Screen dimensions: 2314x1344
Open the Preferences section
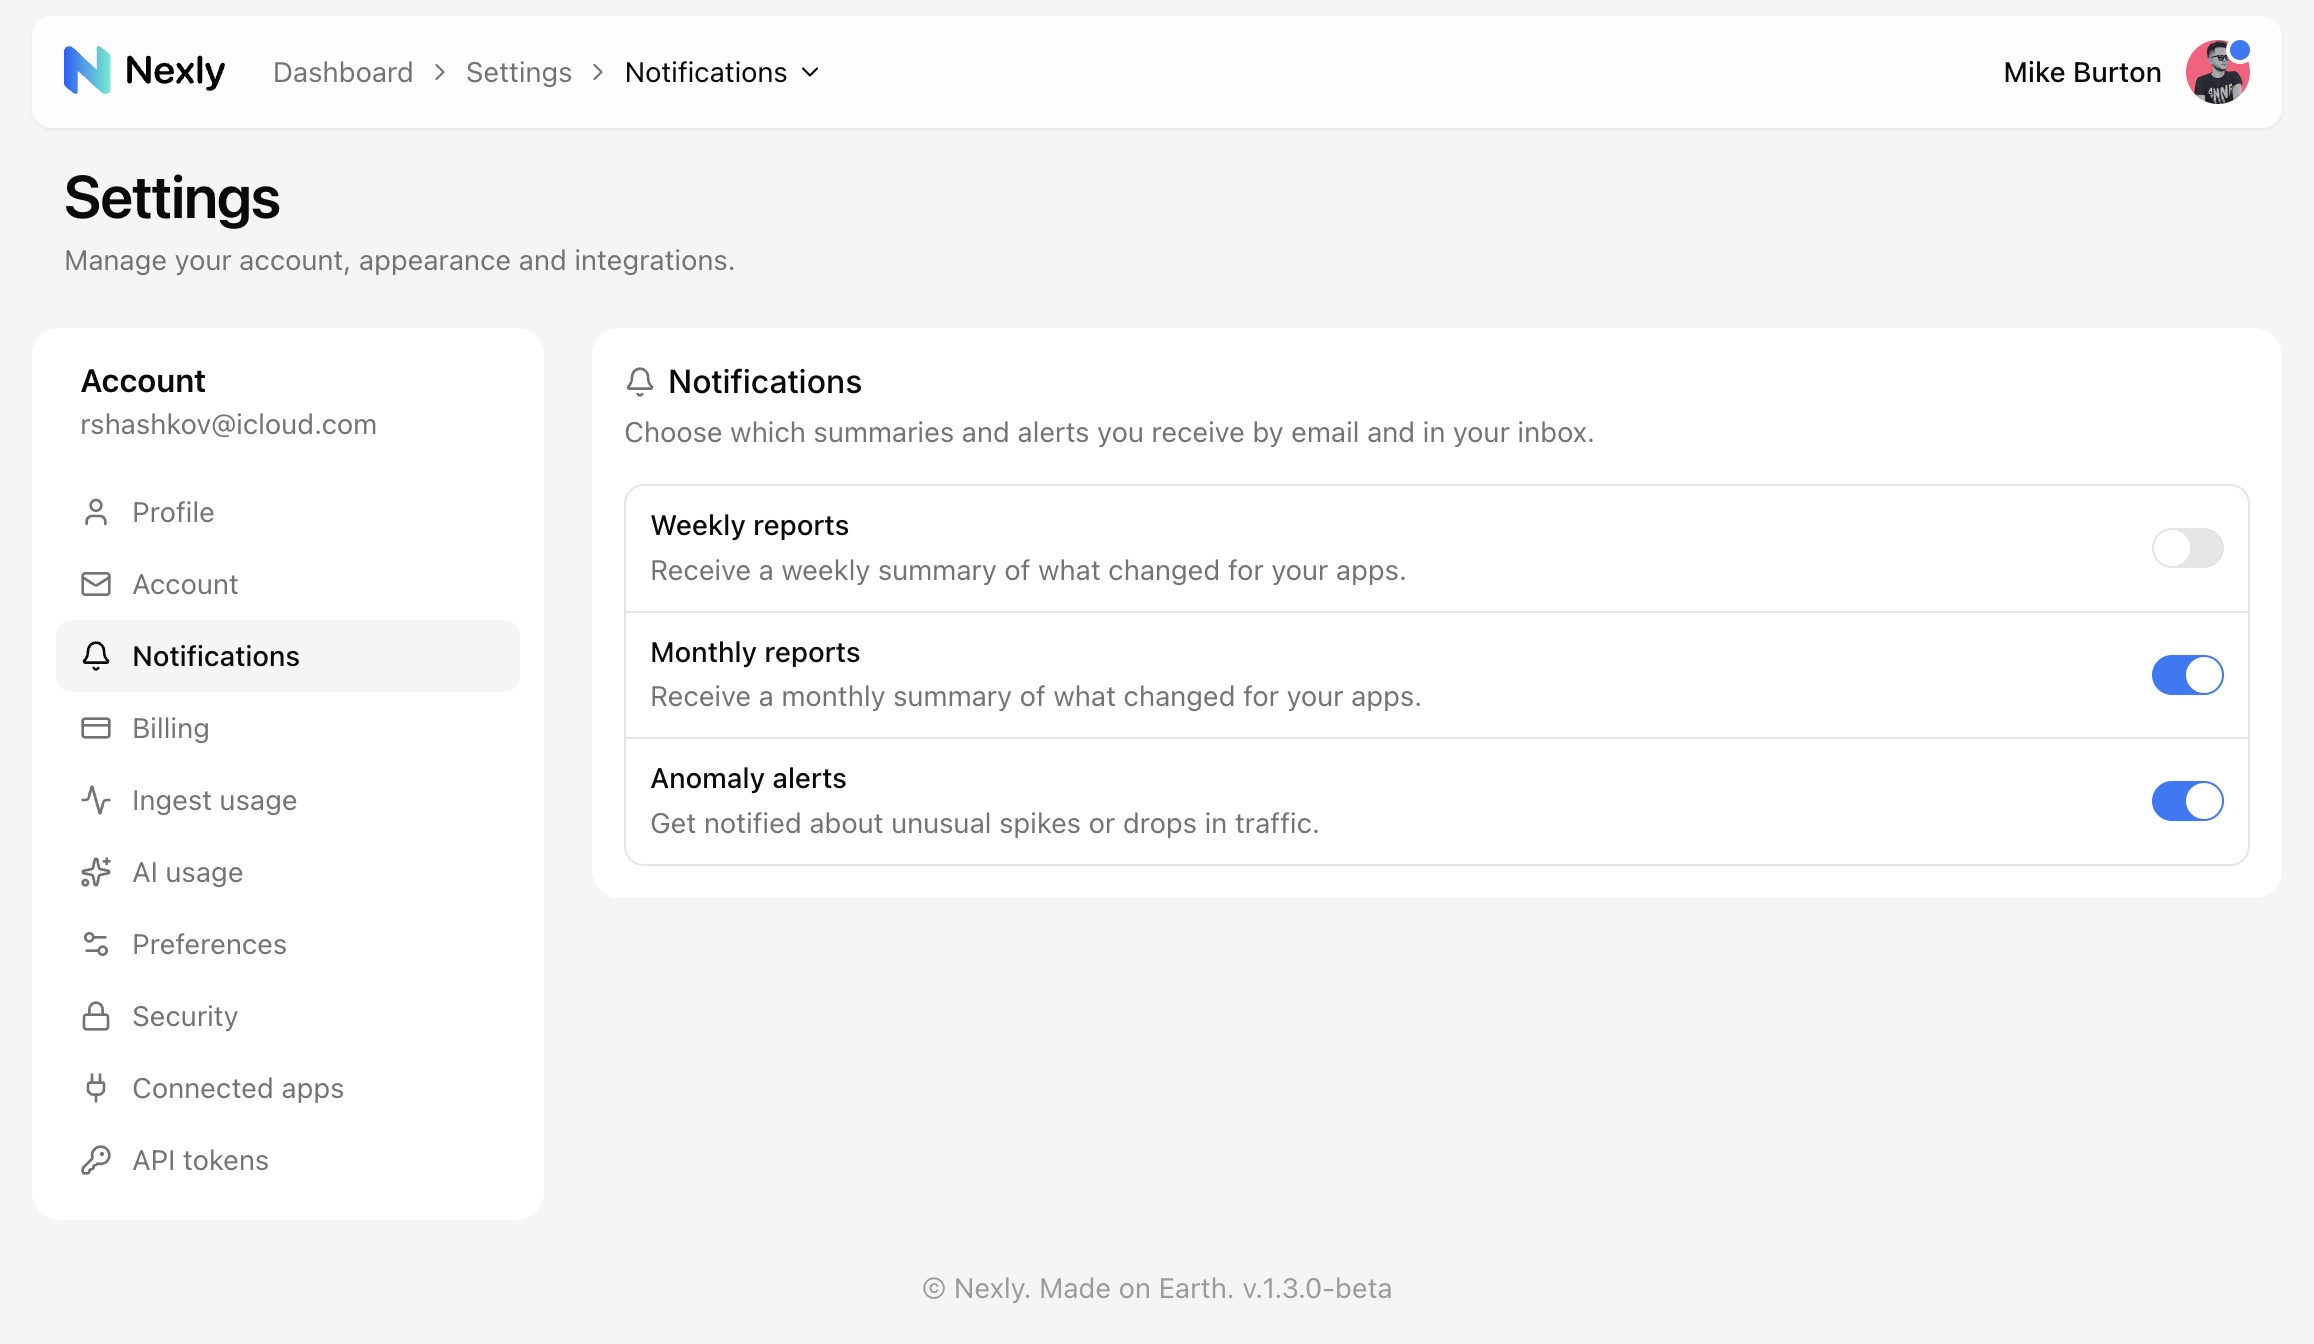click(288, 944)
